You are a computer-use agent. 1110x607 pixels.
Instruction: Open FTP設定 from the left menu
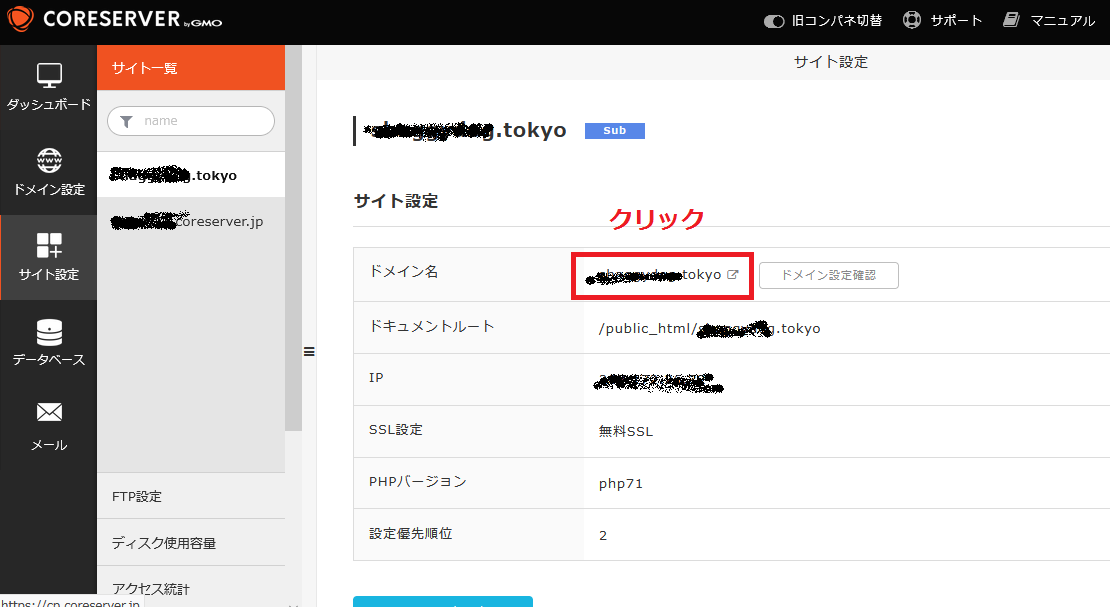[136, 495]
